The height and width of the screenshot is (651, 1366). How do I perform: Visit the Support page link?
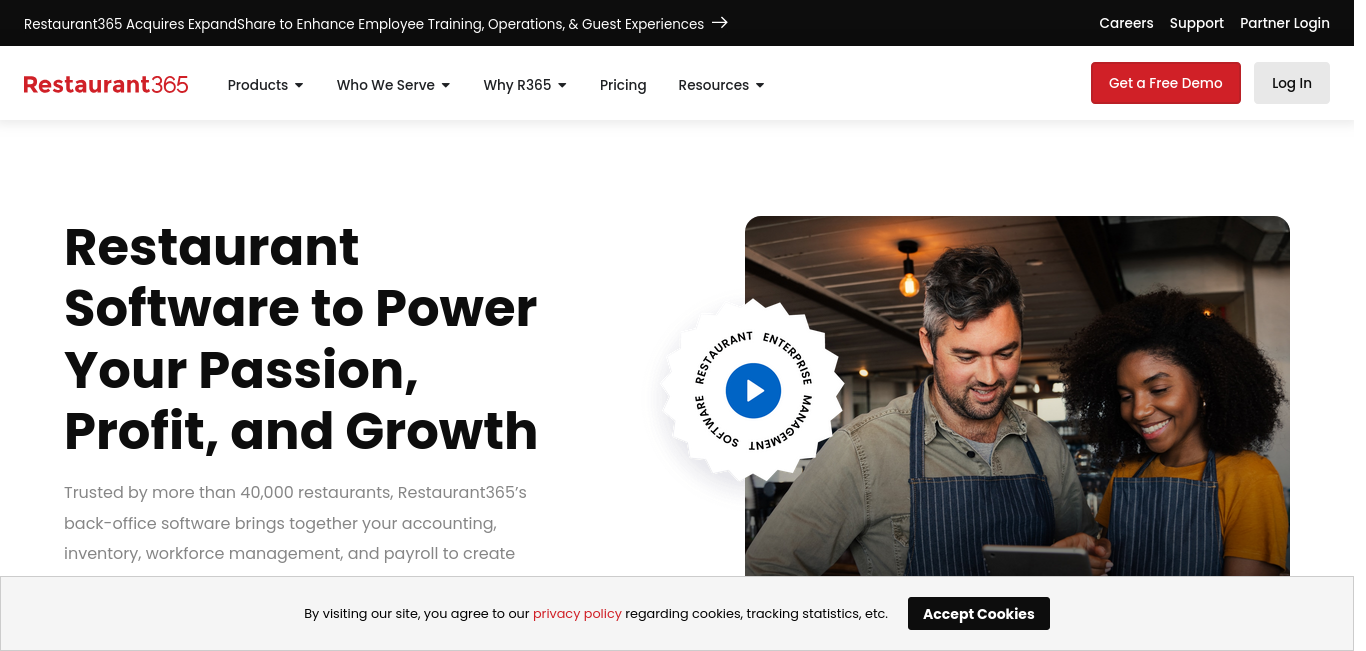coord(1197,23)
